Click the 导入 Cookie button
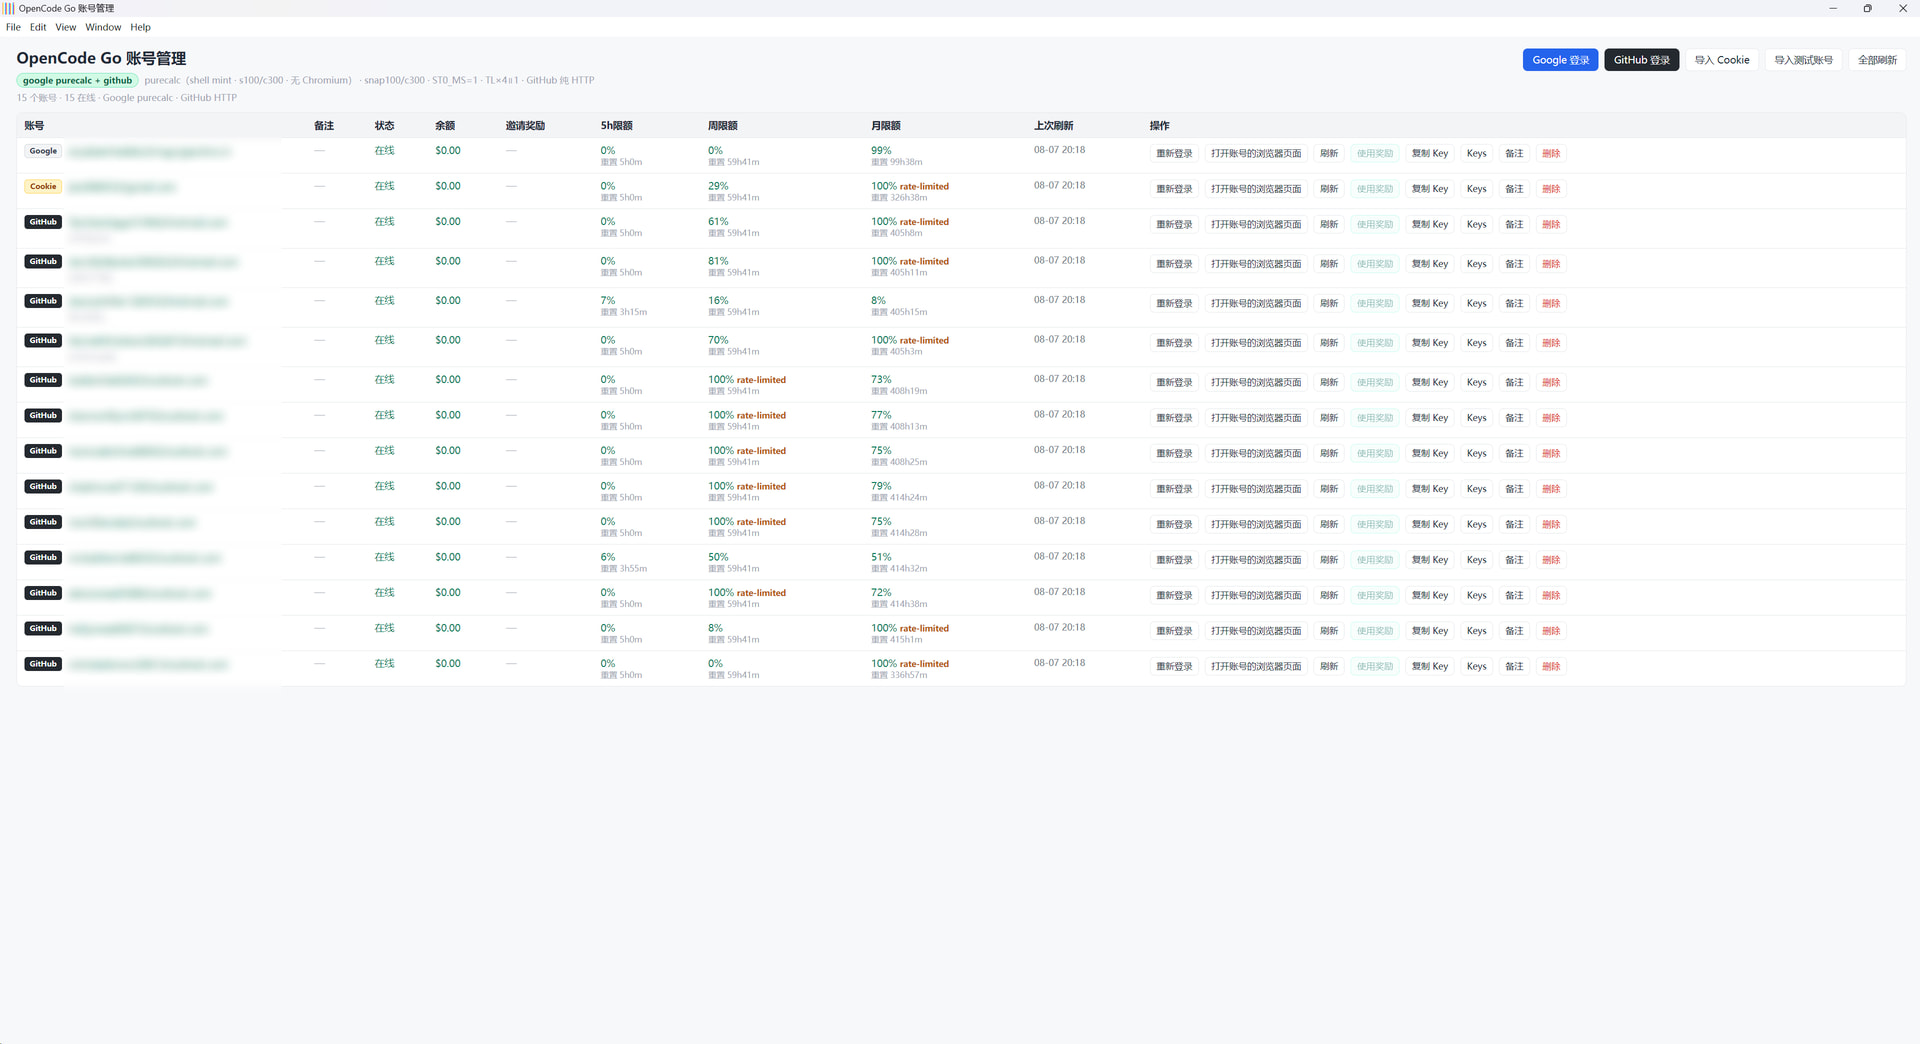 click(x=1721, y=60)
